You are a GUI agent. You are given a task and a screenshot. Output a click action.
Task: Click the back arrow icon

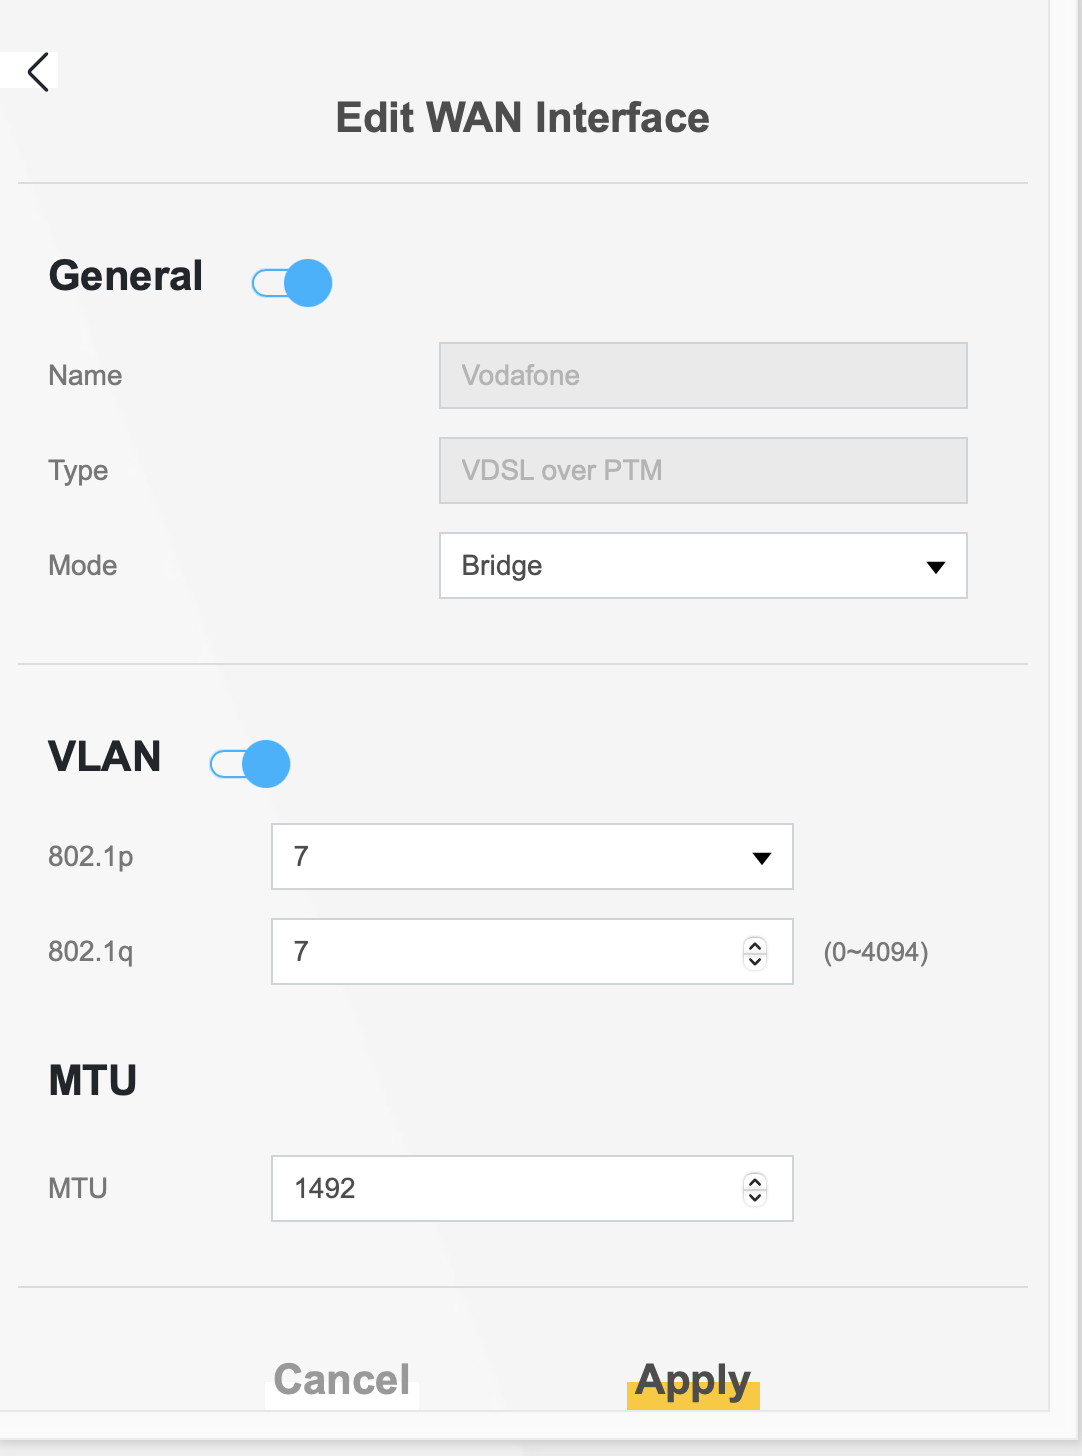38,72
